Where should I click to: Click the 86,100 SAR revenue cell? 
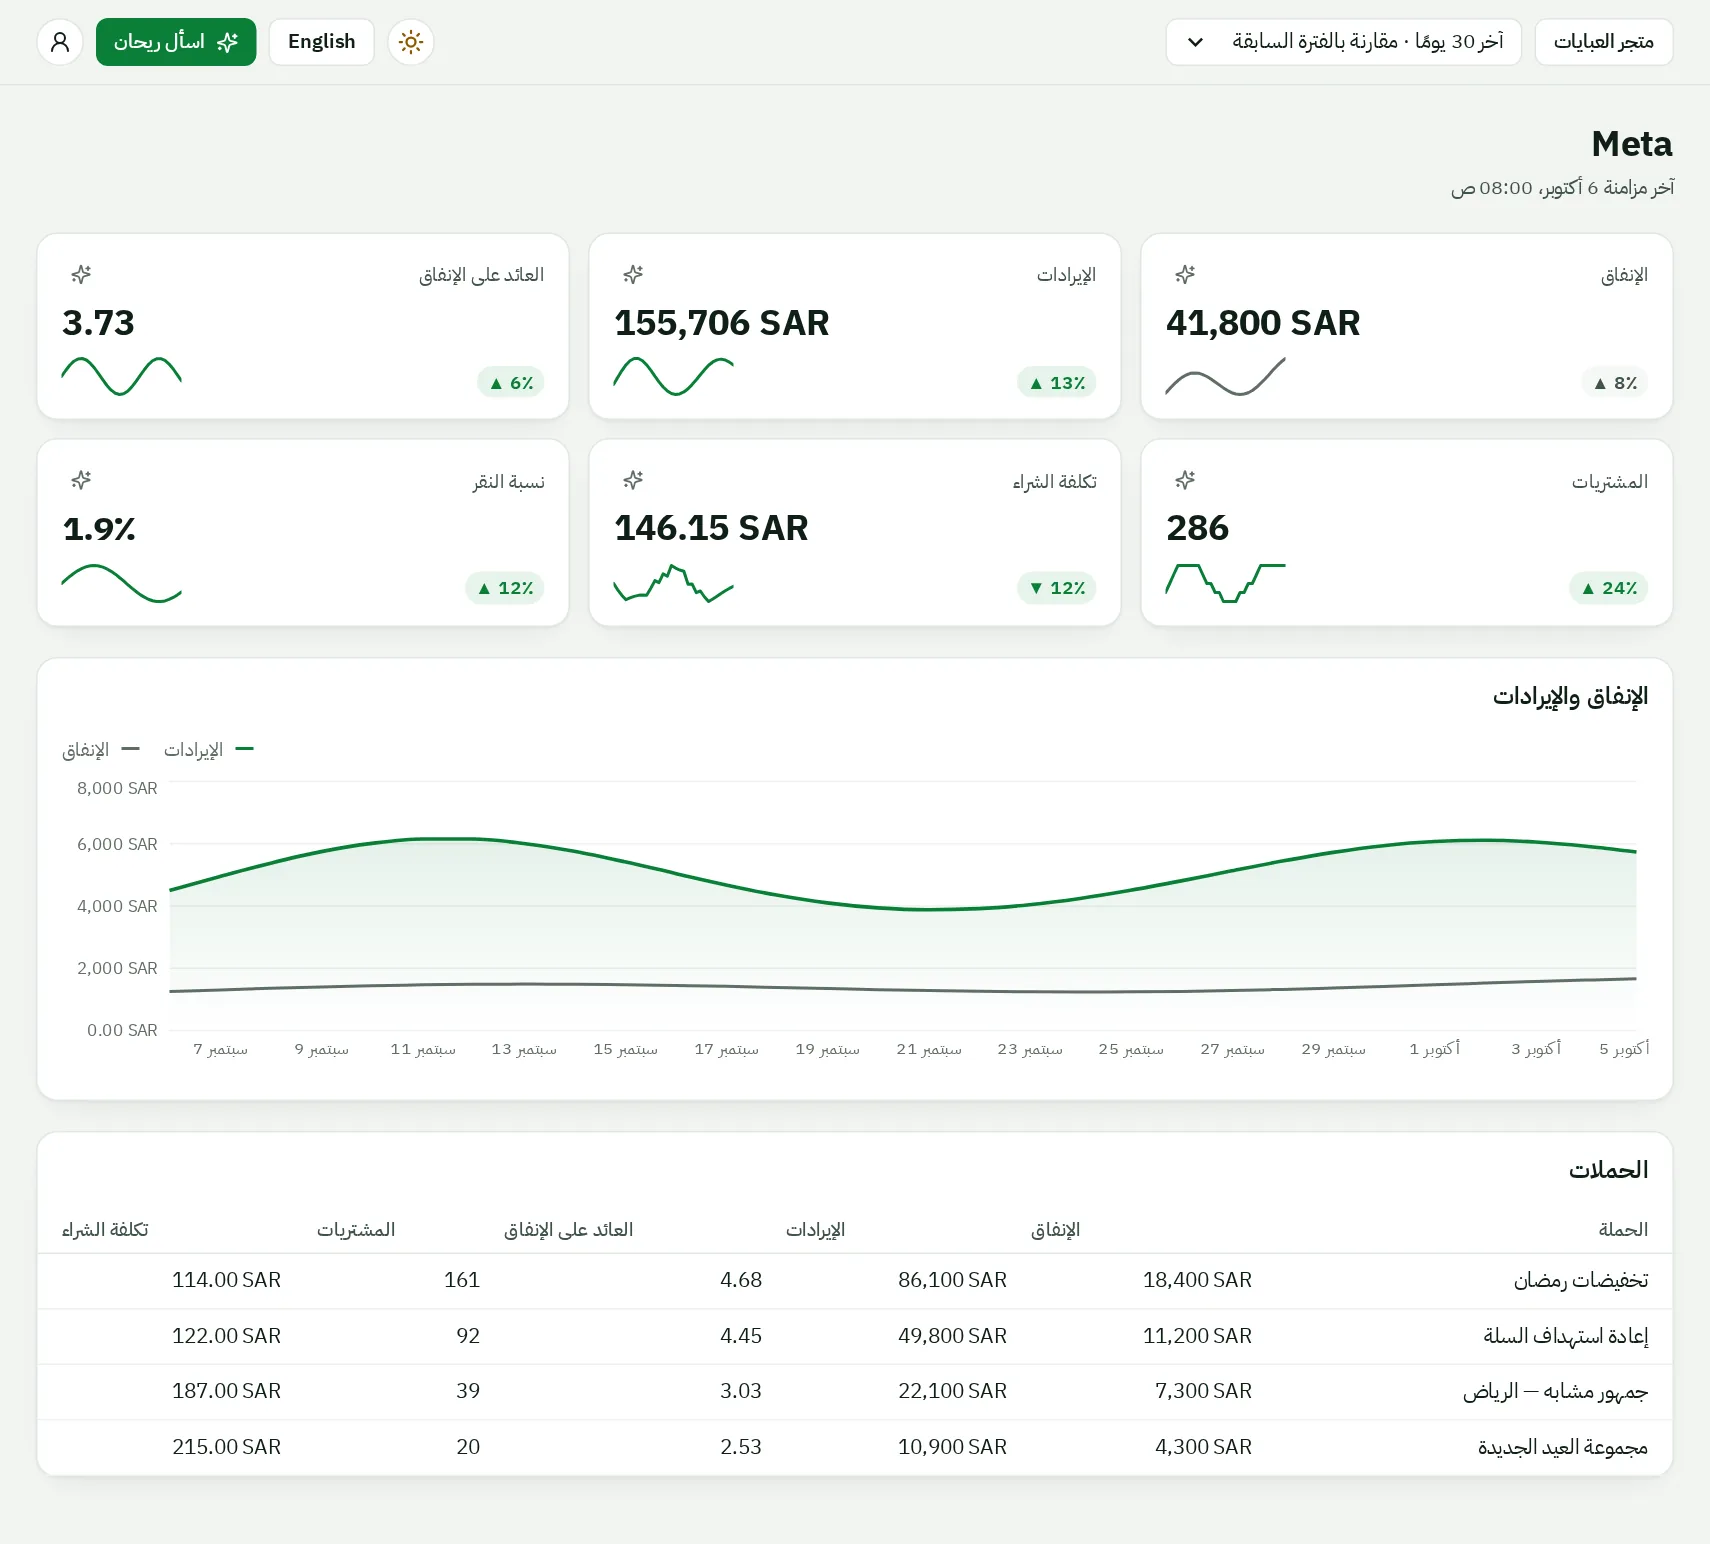pyautogui.click(x=952, y=1280)
